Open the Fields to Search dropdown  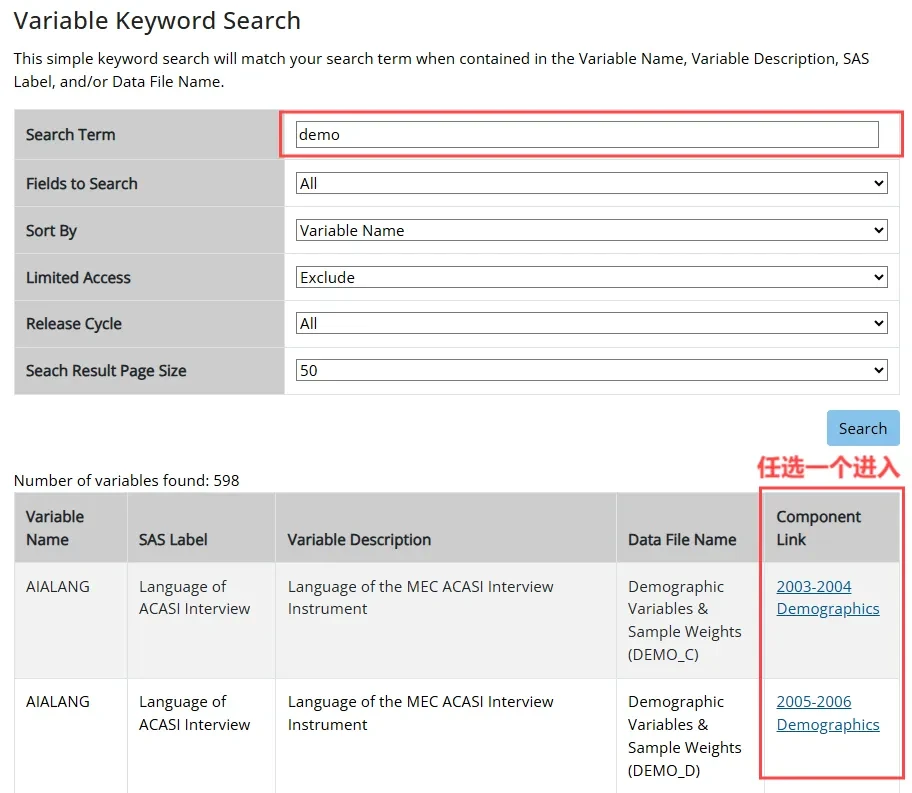tap(592, 184)
